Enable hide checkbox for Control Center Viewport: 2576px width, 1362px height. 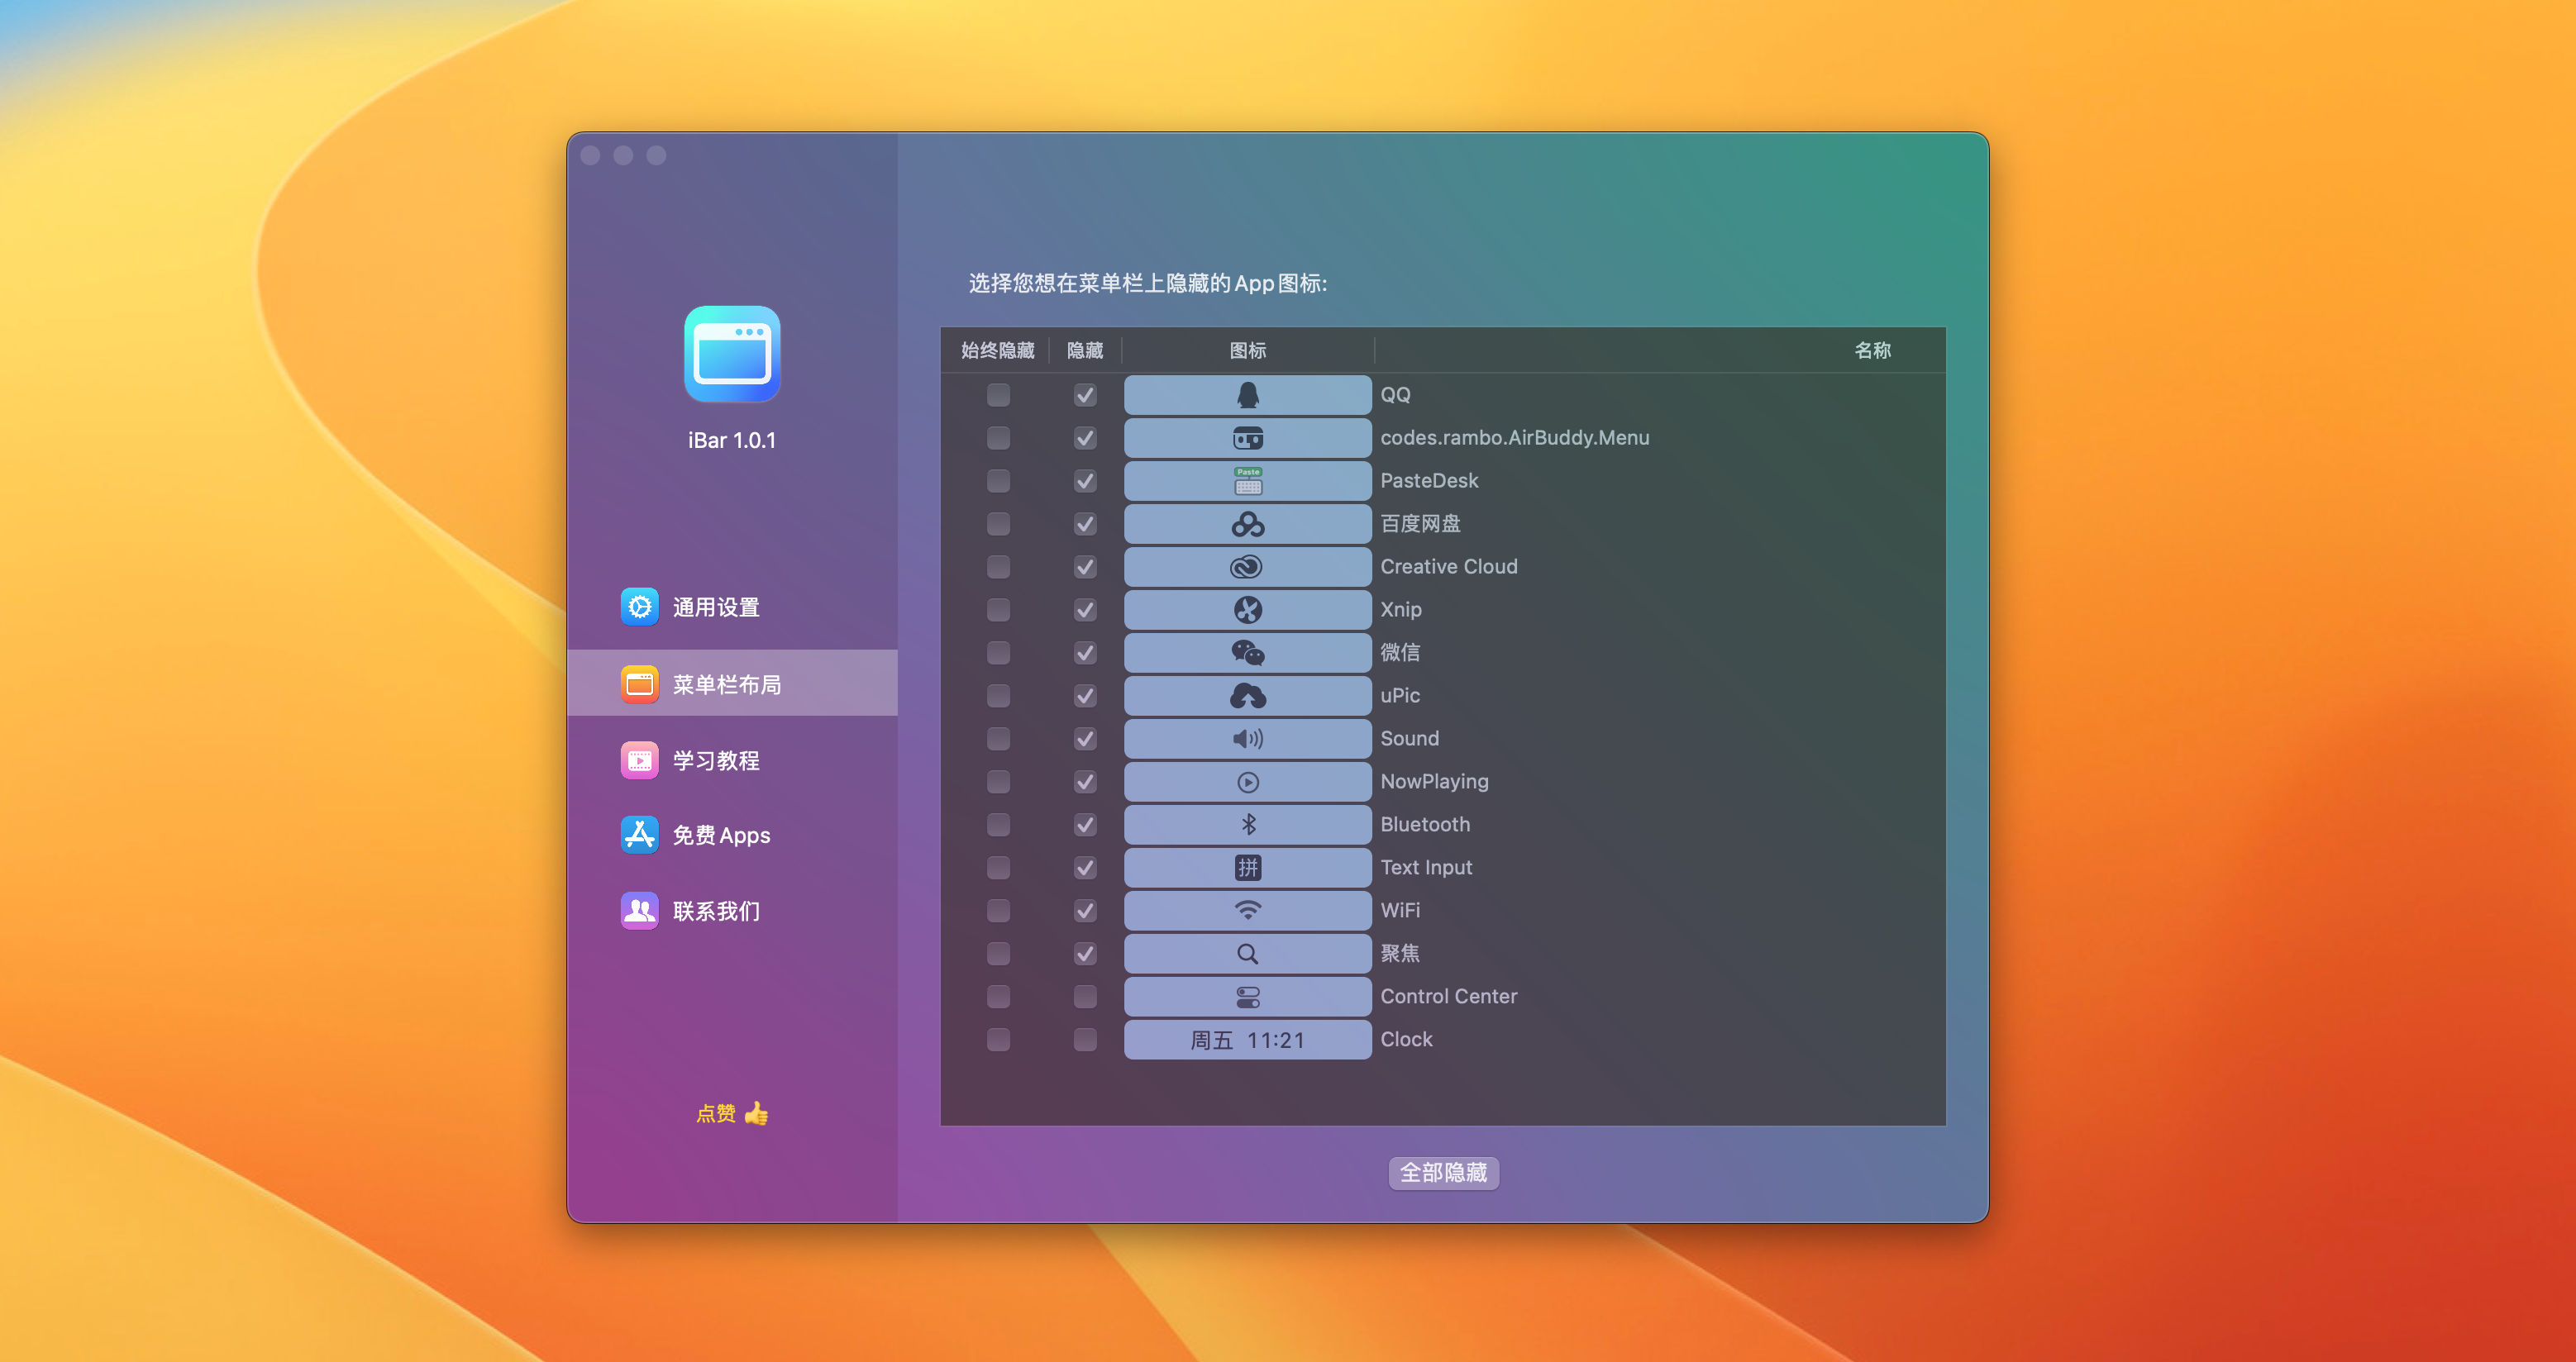[1085, 997]
